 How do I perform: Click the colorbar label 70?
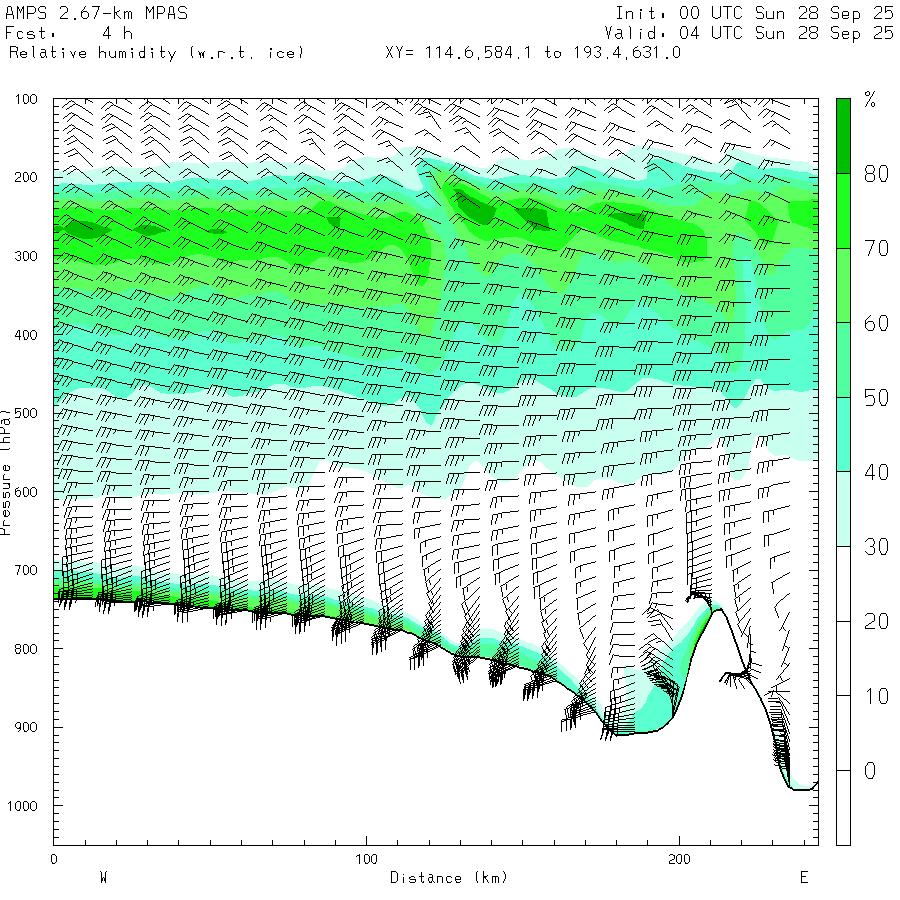point(876,249)
